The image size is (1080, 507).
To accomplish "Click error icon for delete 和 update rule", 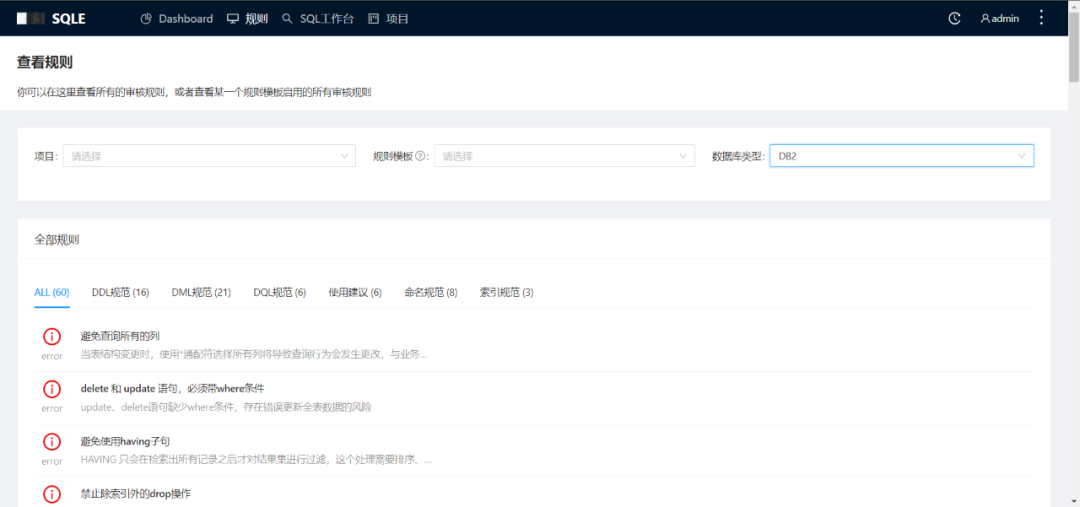I will pyautogui.click(x=52, y=389).
